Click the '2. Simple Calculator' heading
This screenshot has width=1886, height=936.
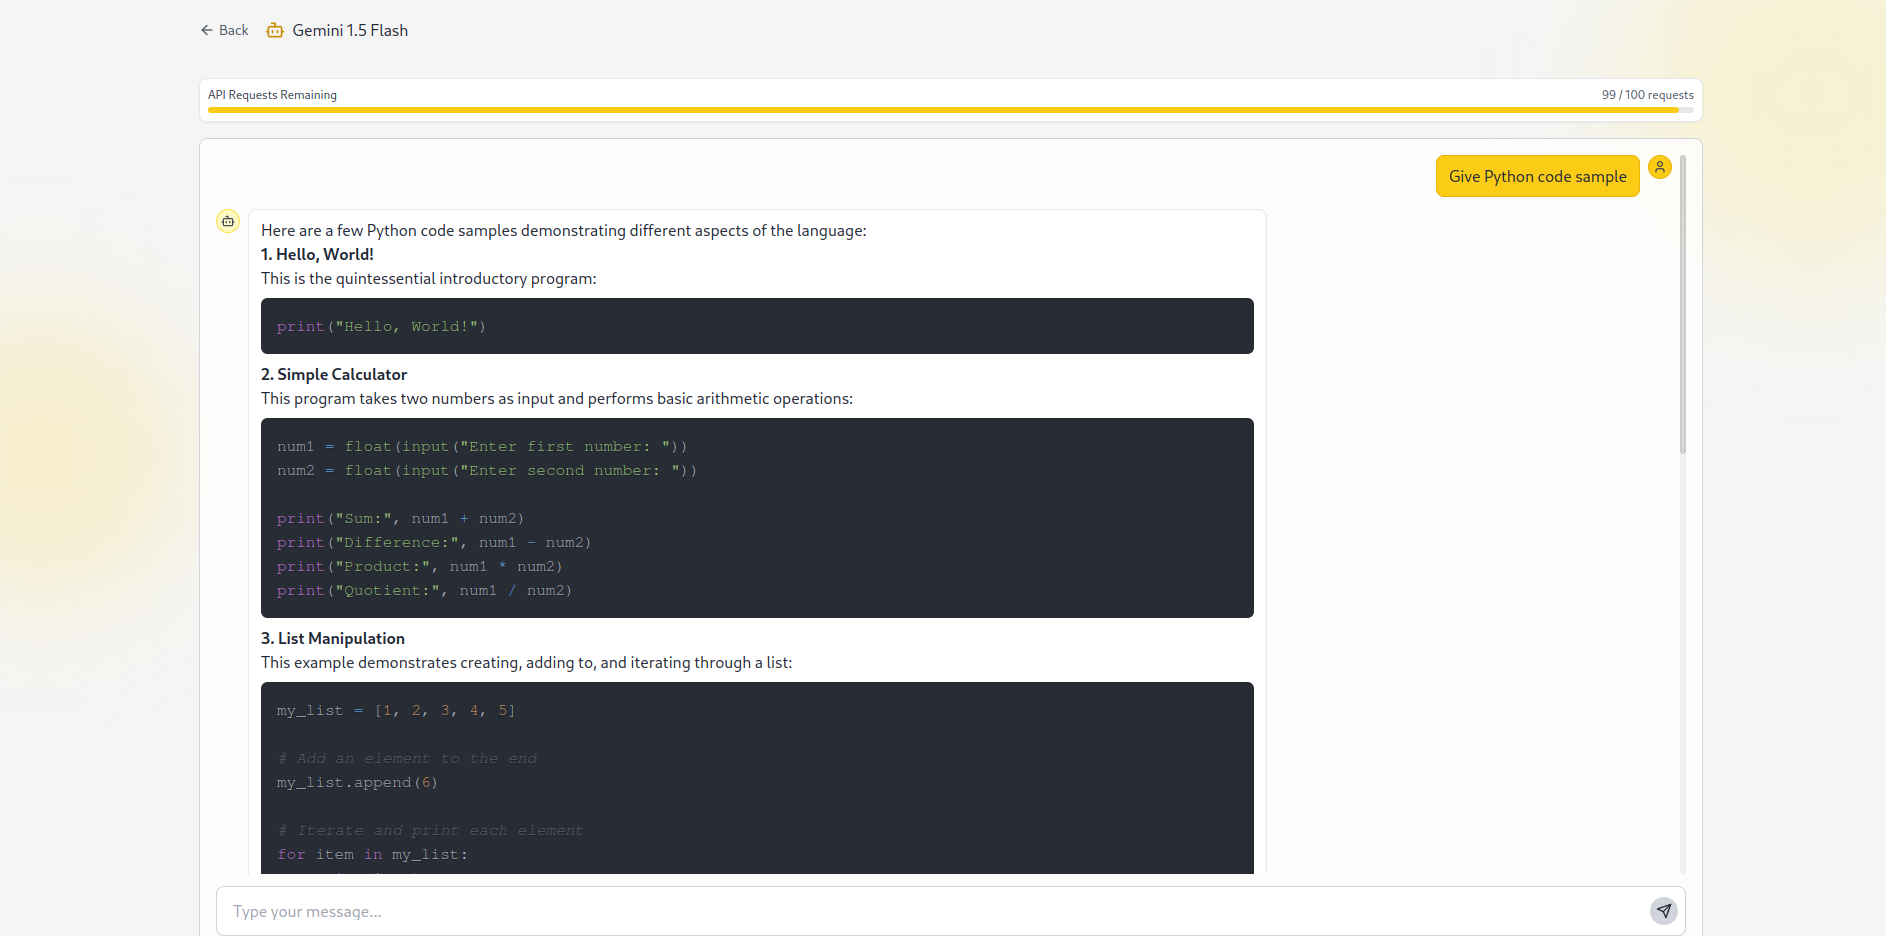tap(334, 374)
